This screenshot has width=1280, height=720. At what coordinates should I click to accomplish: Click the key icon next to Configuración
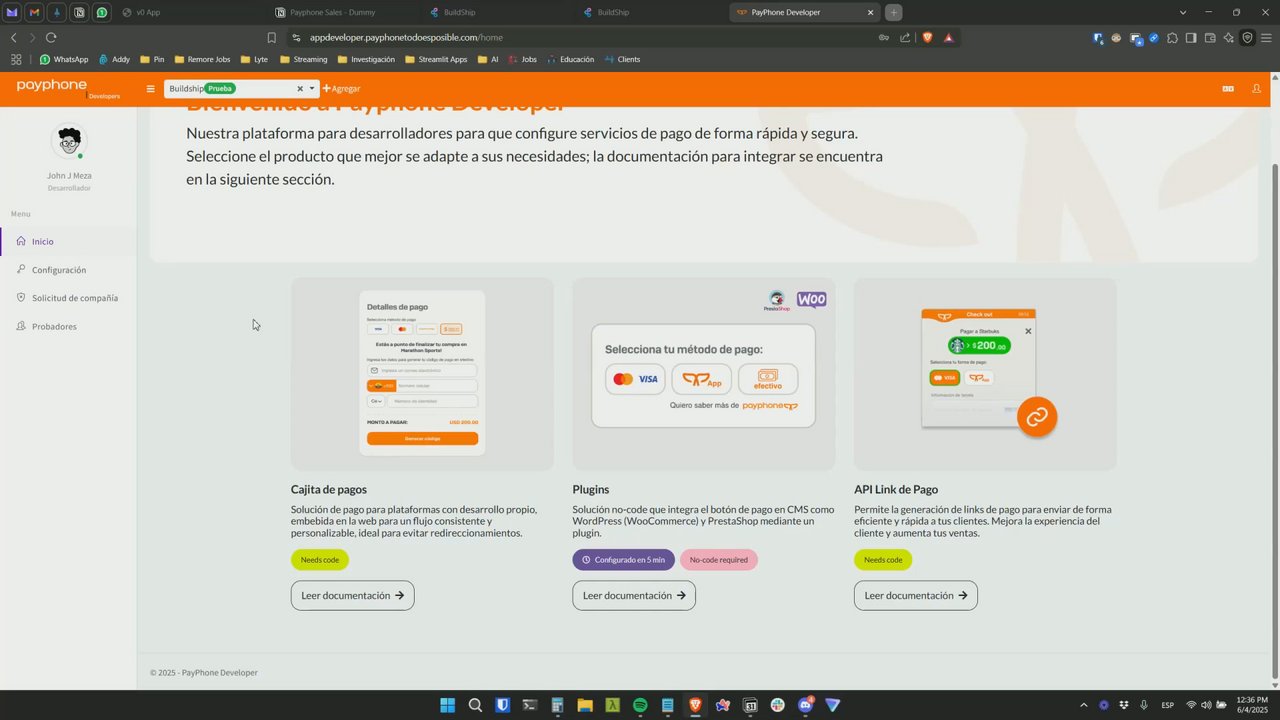pyautogui.click(x=21, y=269)
